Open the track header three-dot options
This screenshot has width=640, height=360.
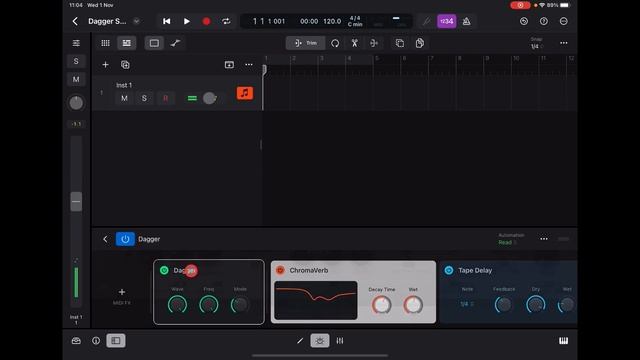click(x=249, y=64)
